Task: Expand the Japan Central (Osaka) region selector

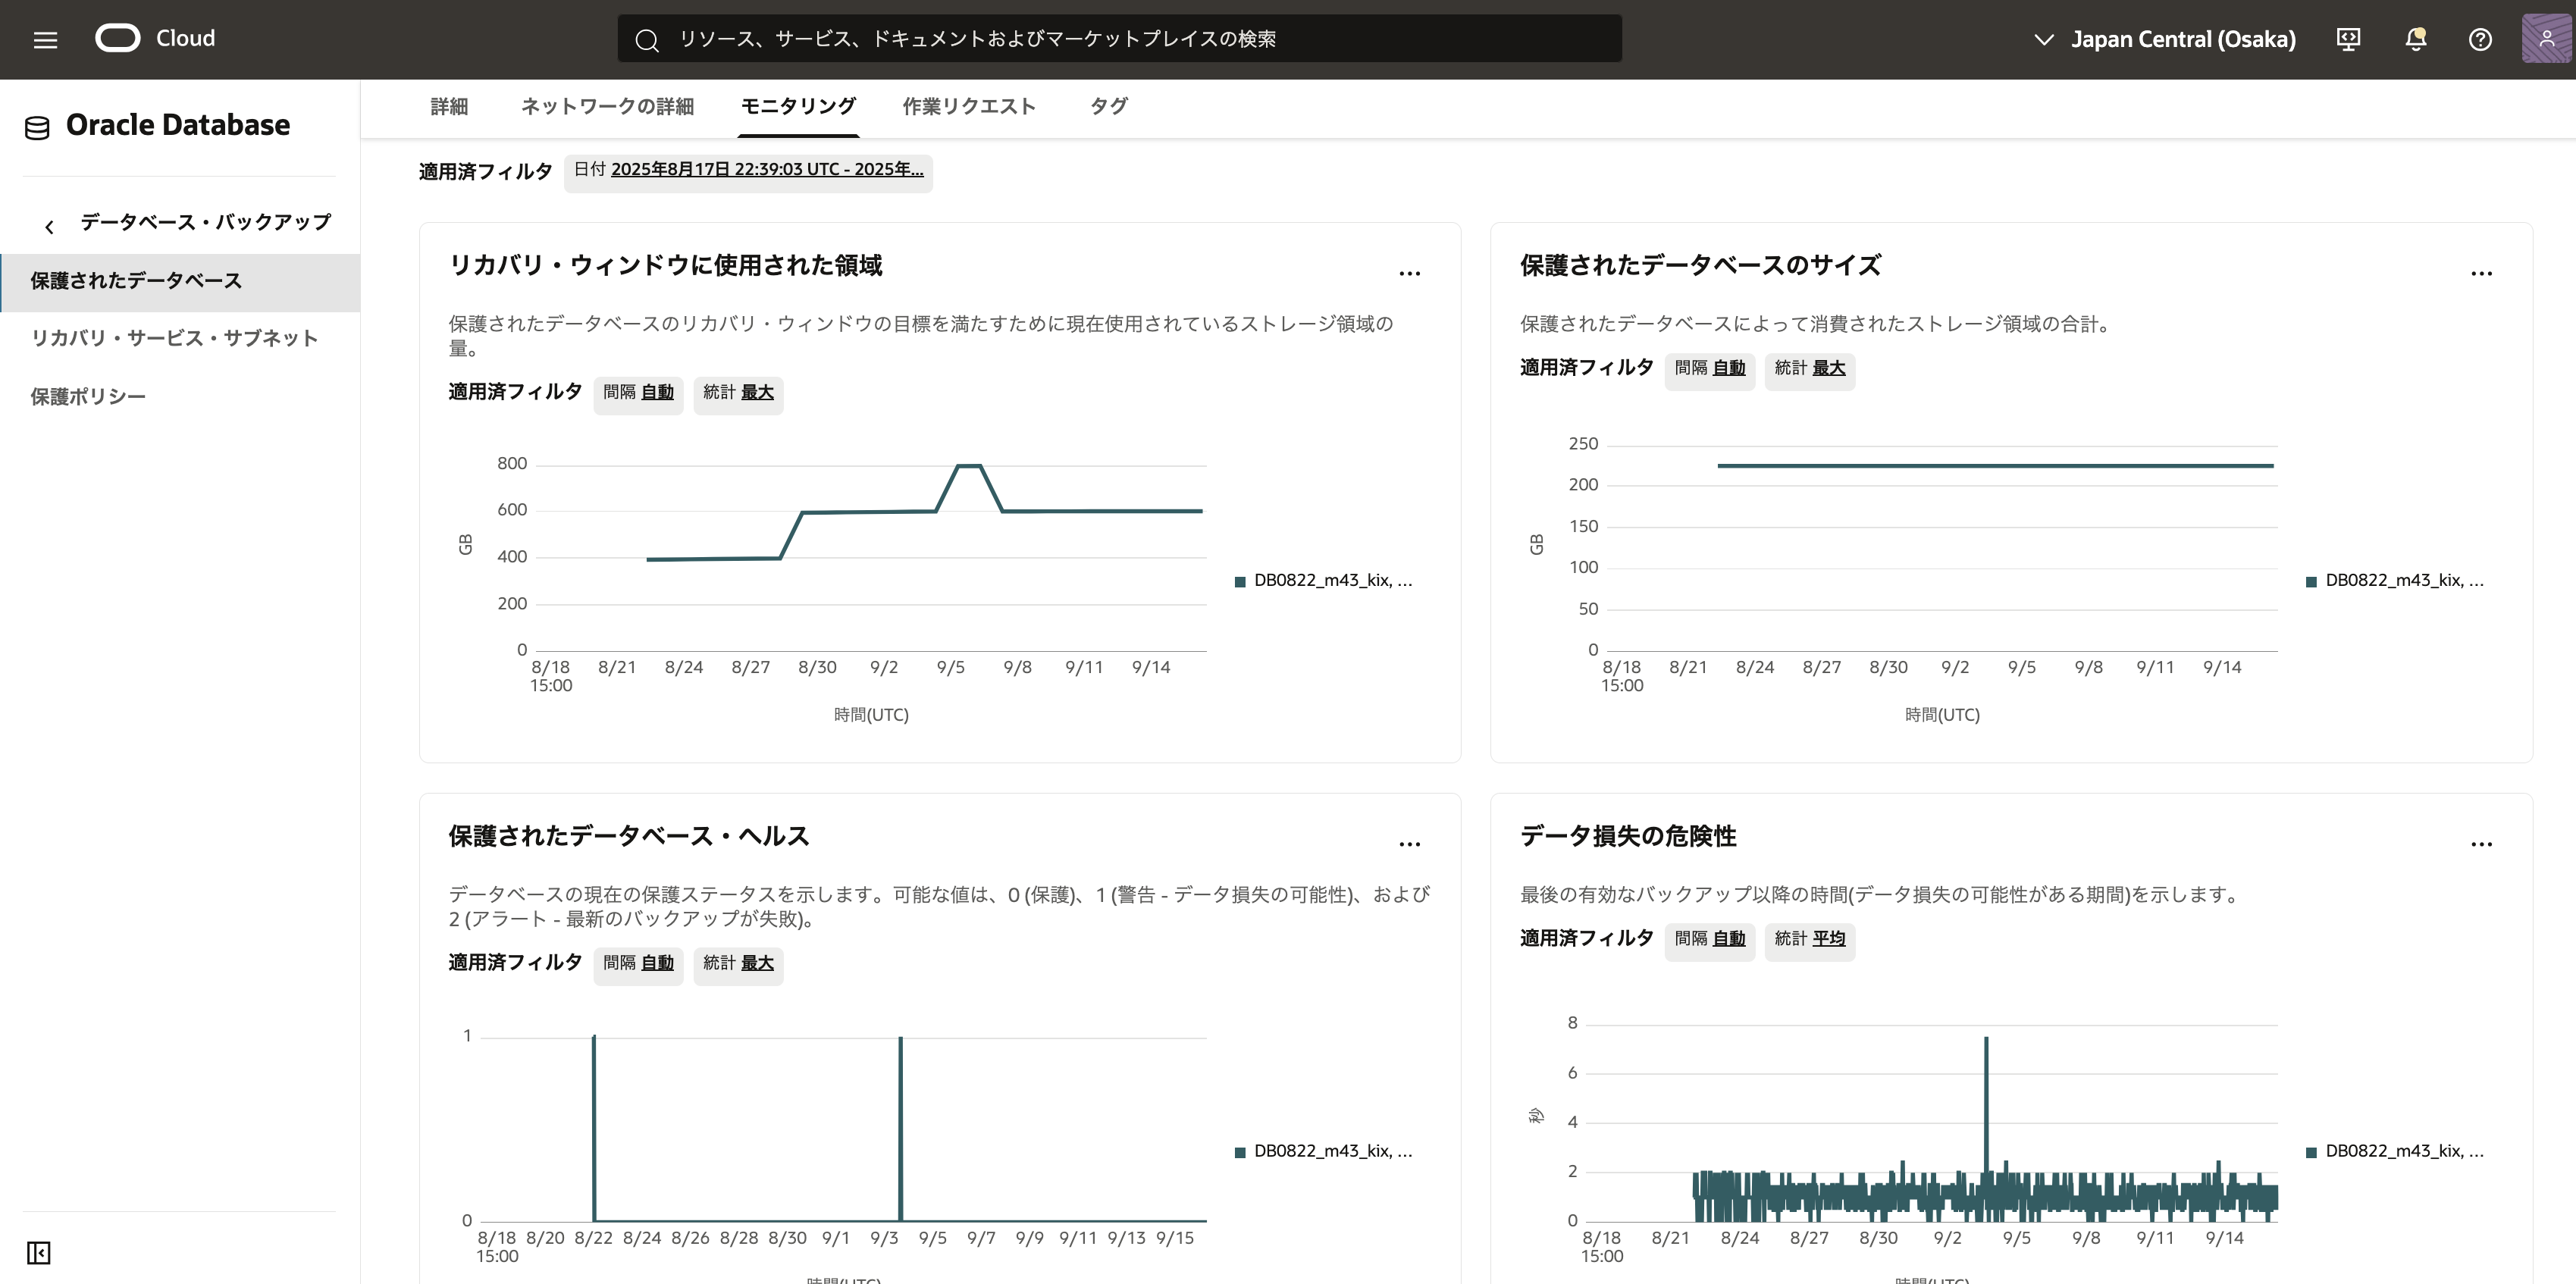Action: [2166, 40]
